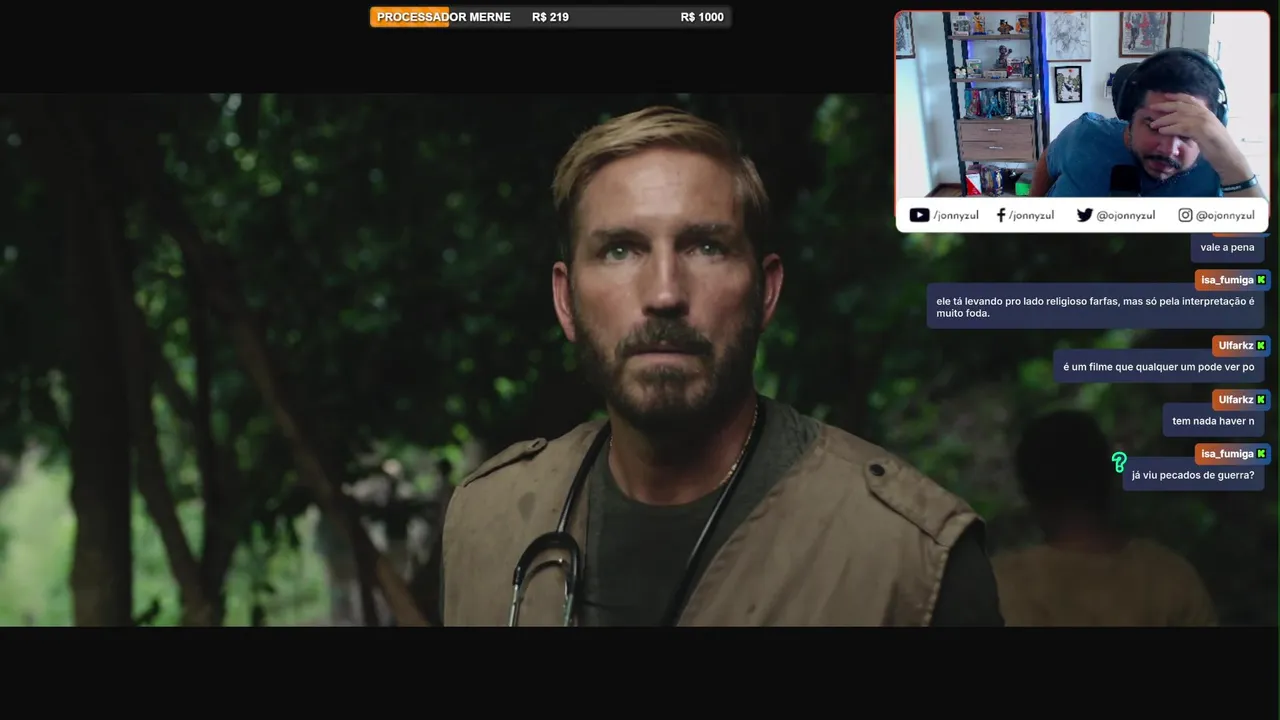Screen dimensions: 1280x720
Task: Click message 'ele tá levando pro lado religioso'
Action: [x=1095, y=307]
